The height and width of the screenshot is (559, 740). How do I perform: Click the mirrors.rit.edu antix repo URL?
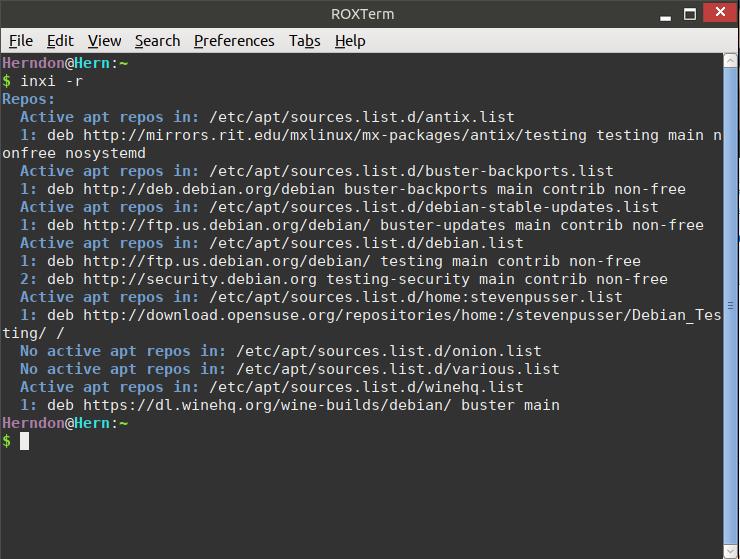(335, 136)
